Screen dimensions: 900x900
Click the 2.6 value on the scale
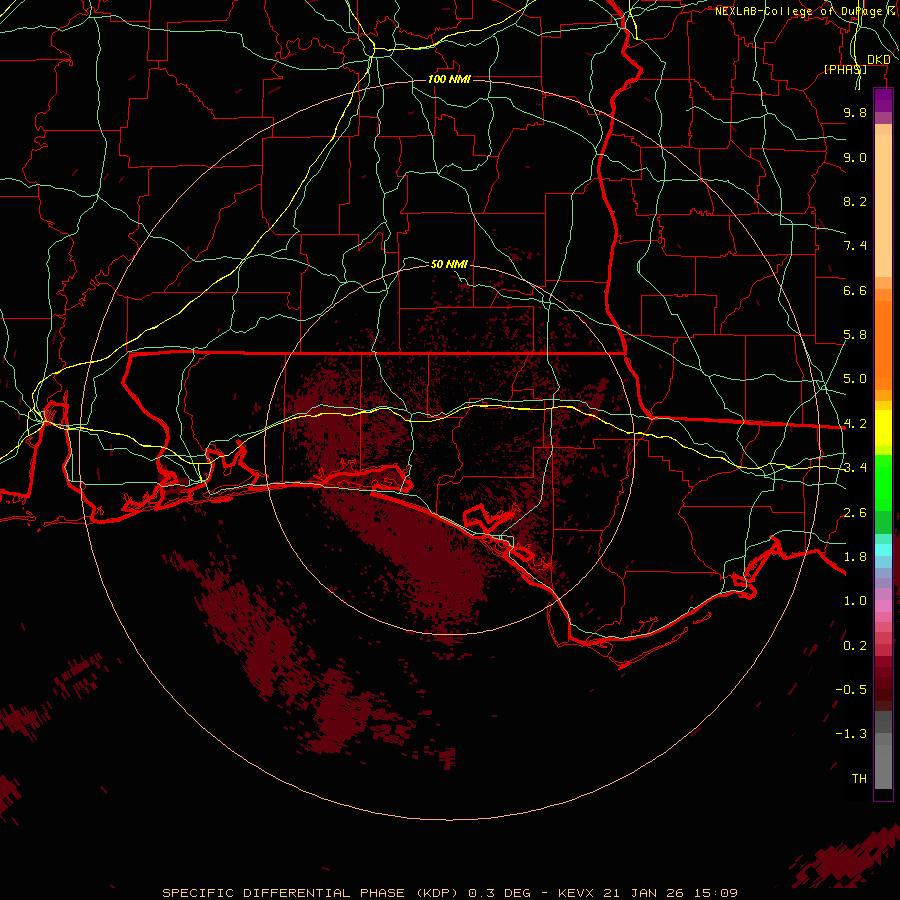click(x=855, y=513)
